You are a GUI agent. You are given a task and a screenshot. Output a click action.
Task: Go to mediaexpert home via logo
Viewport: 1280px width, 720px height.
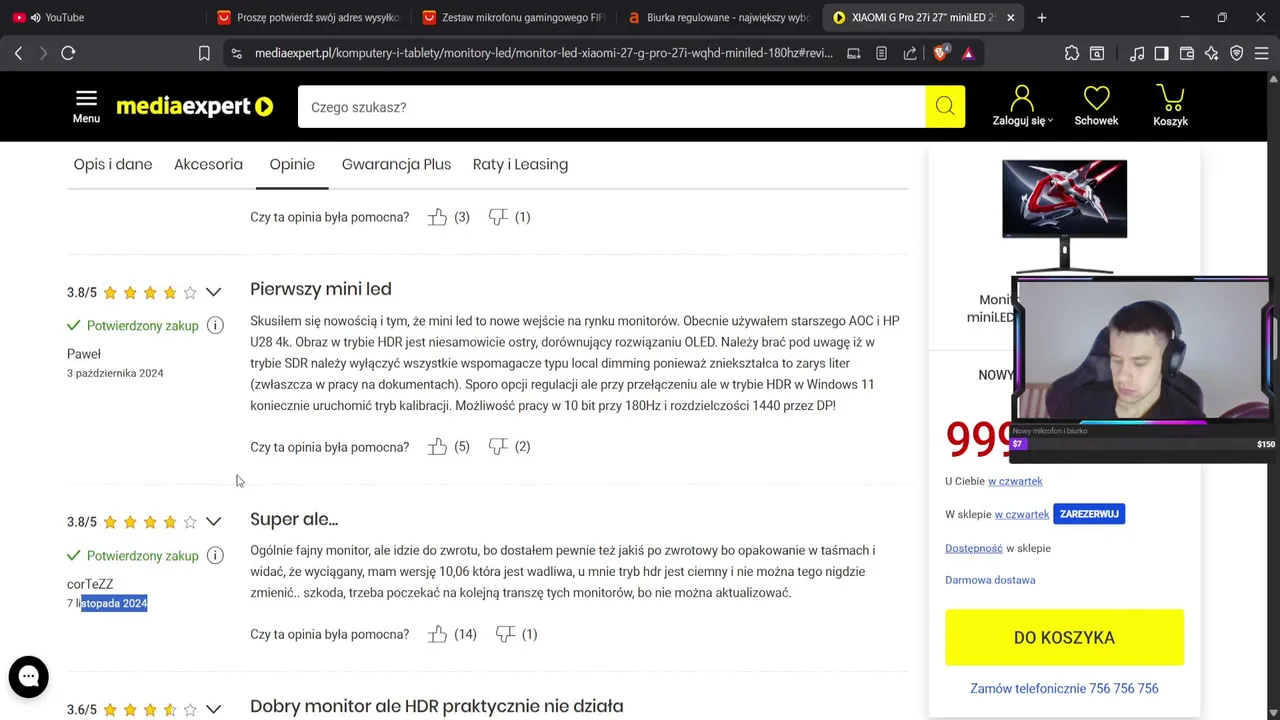click(194, 106)
